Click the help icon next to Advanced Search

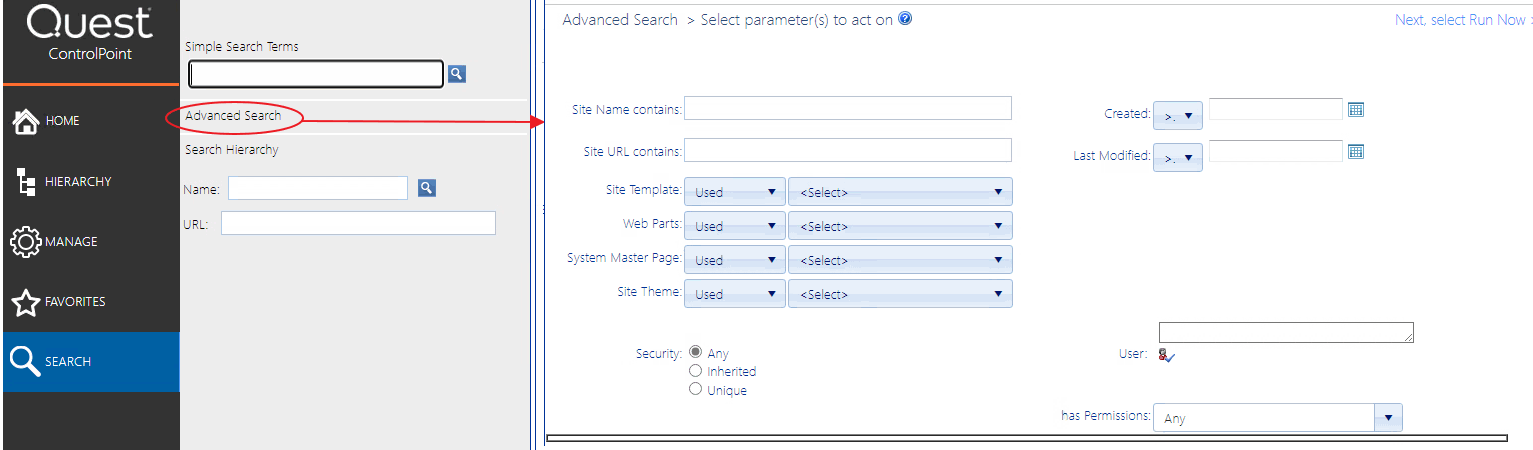905,19
